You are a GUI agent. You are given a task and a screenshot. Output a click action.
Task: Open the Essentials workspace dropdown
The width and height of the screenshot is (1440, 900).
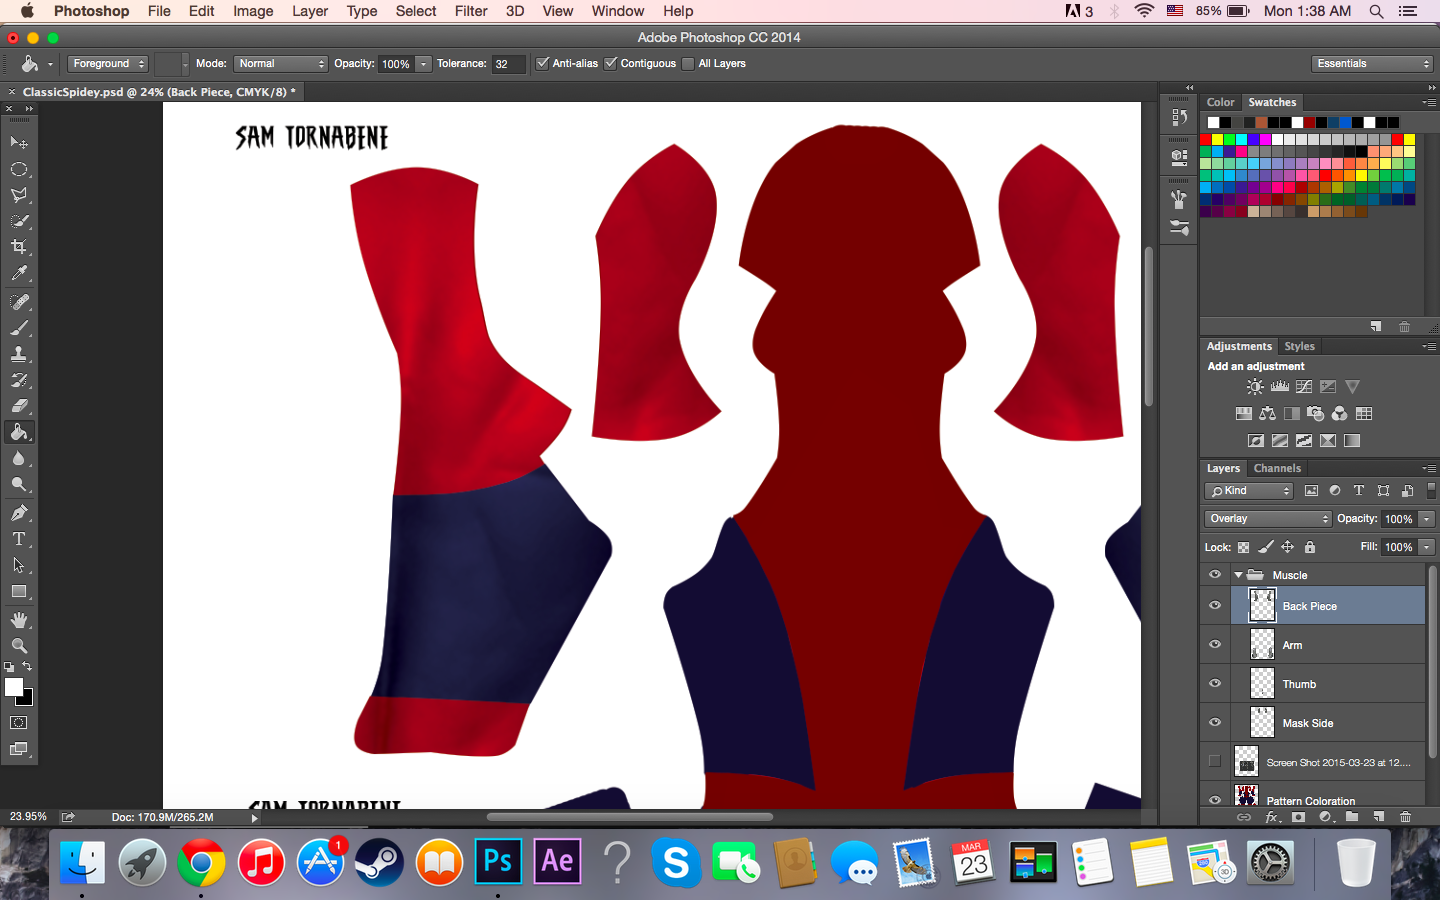coord(1373,63)
